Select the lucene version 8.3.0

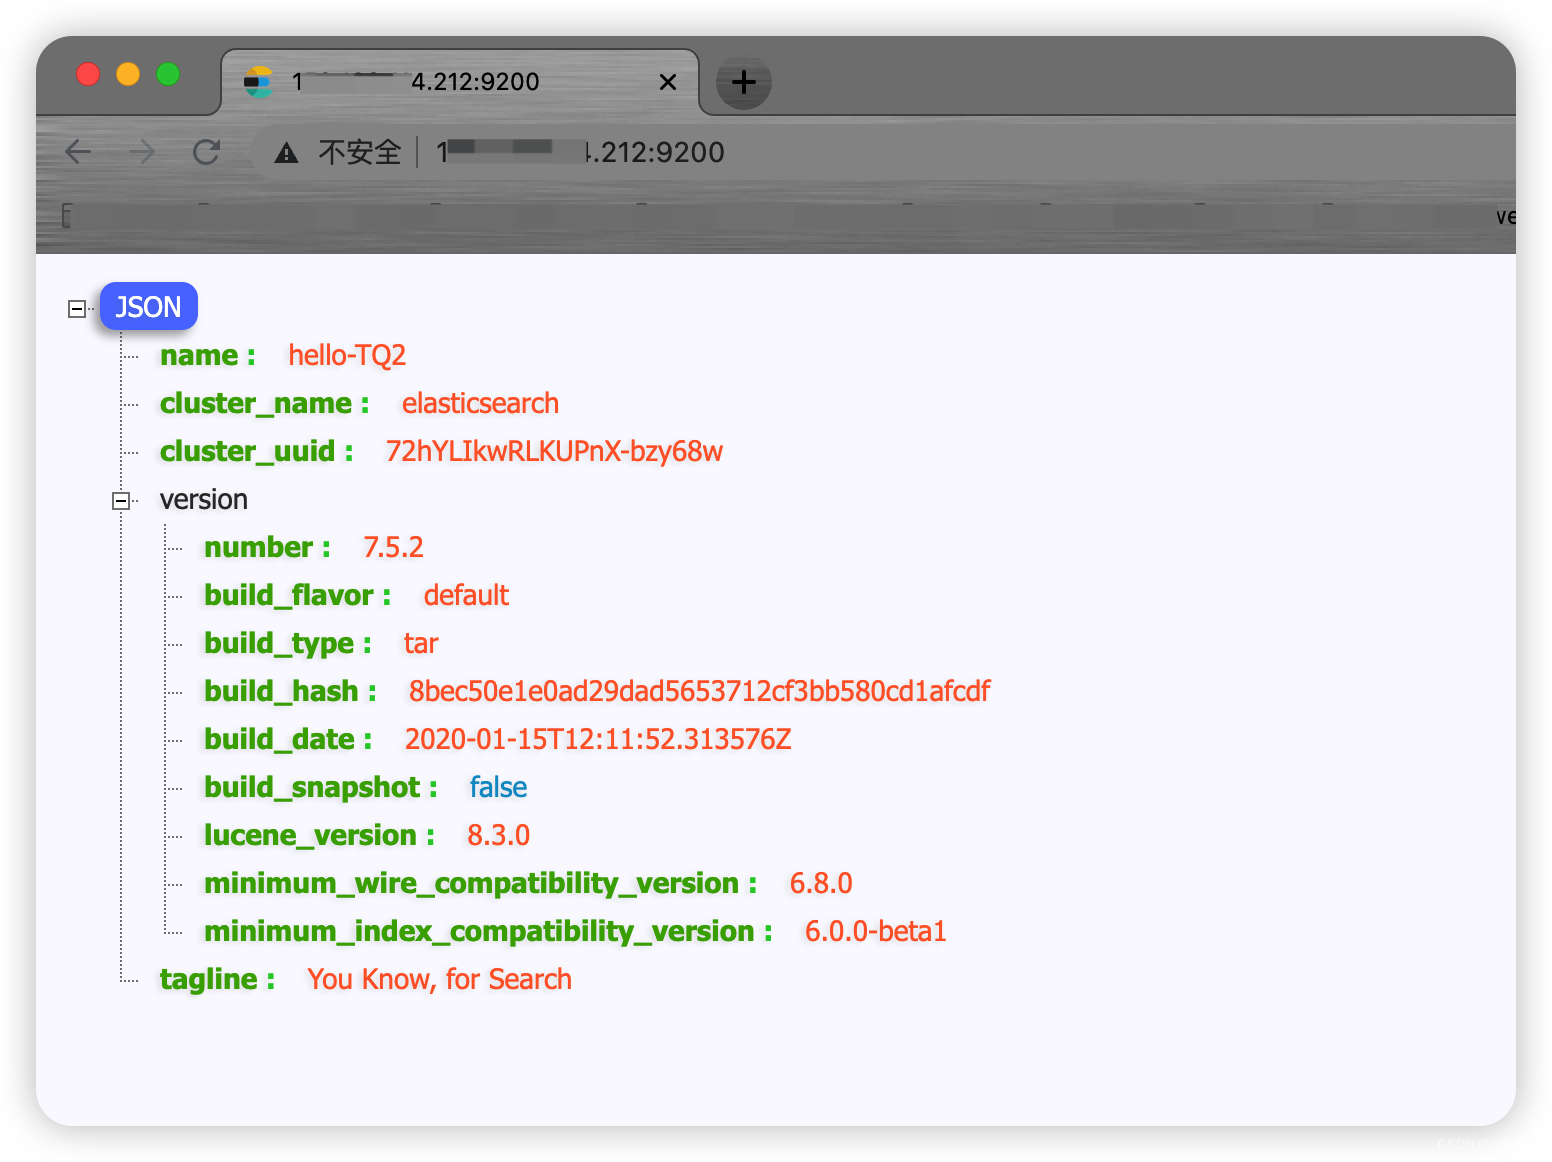[x=498, y=835]
